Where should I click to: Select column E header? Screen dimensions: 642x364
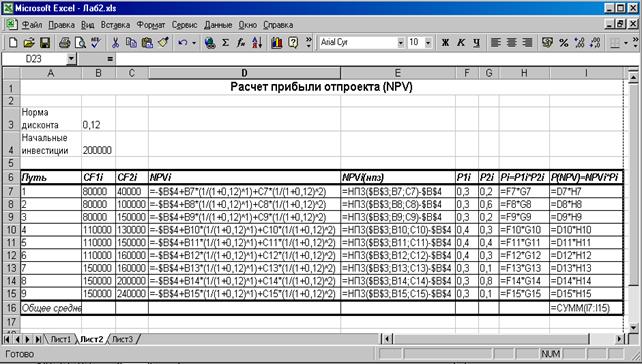pos(398,73)
